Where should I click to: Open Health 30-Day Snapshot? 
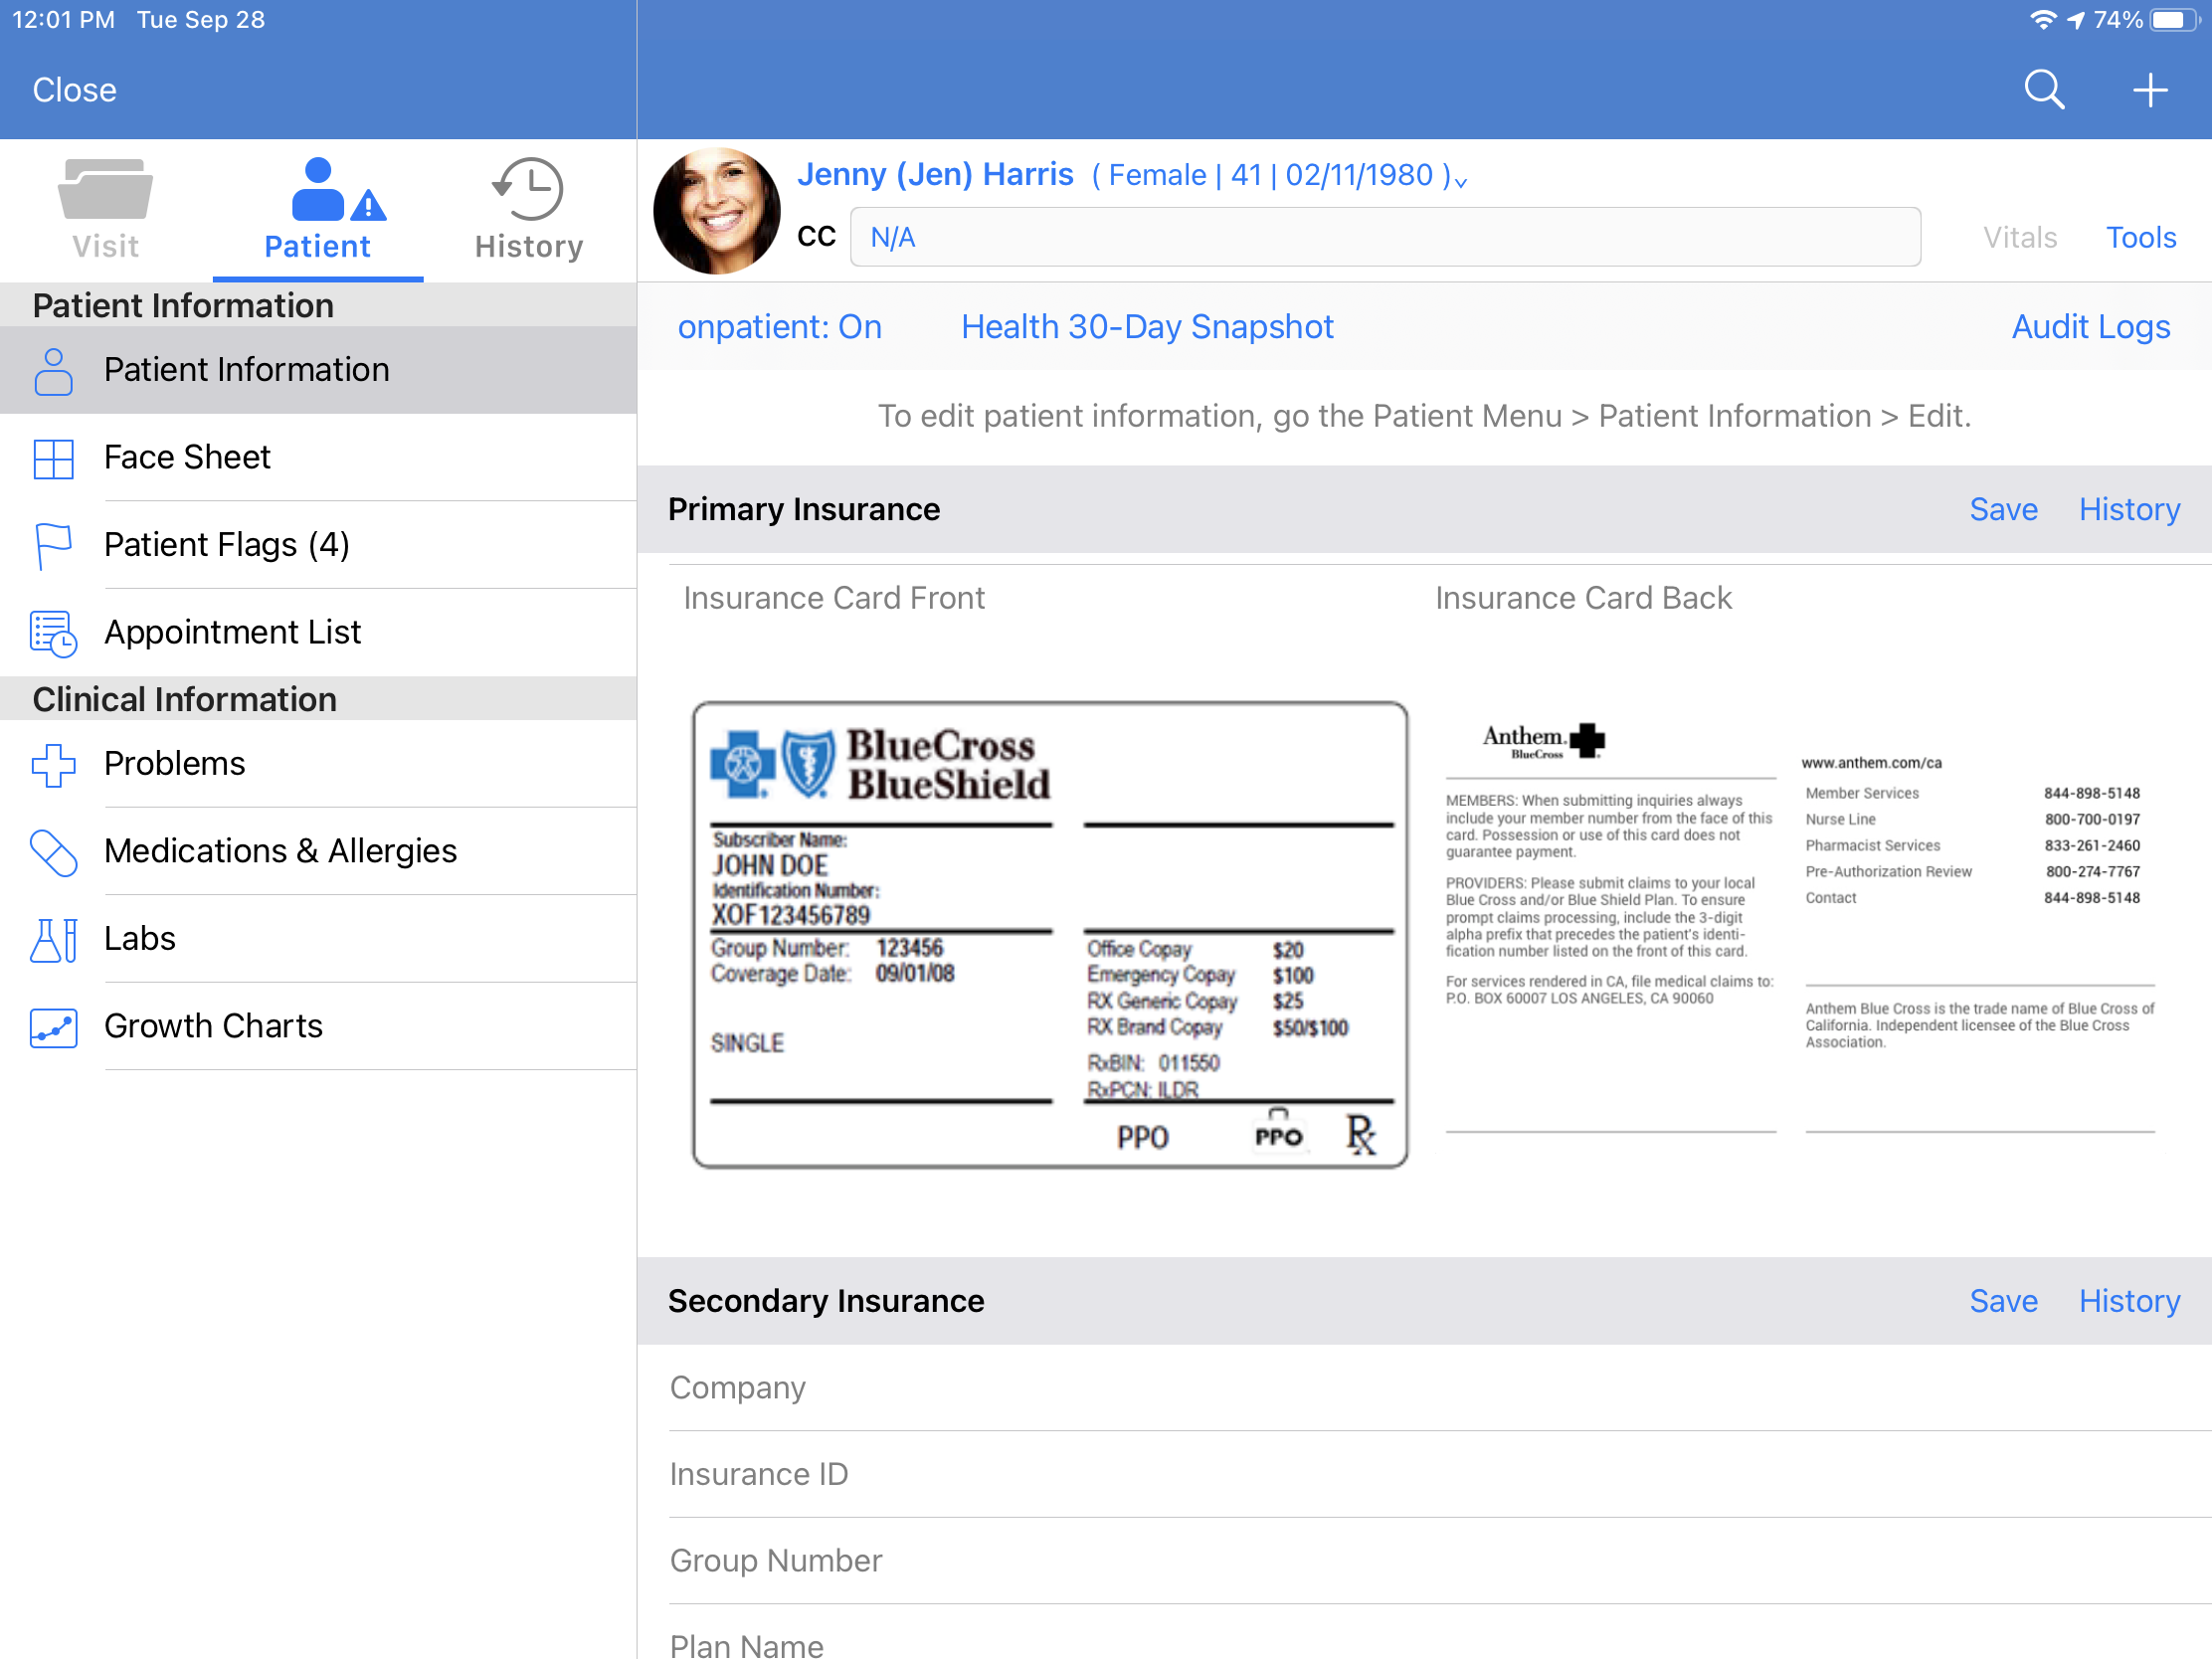pos(1147,327)
